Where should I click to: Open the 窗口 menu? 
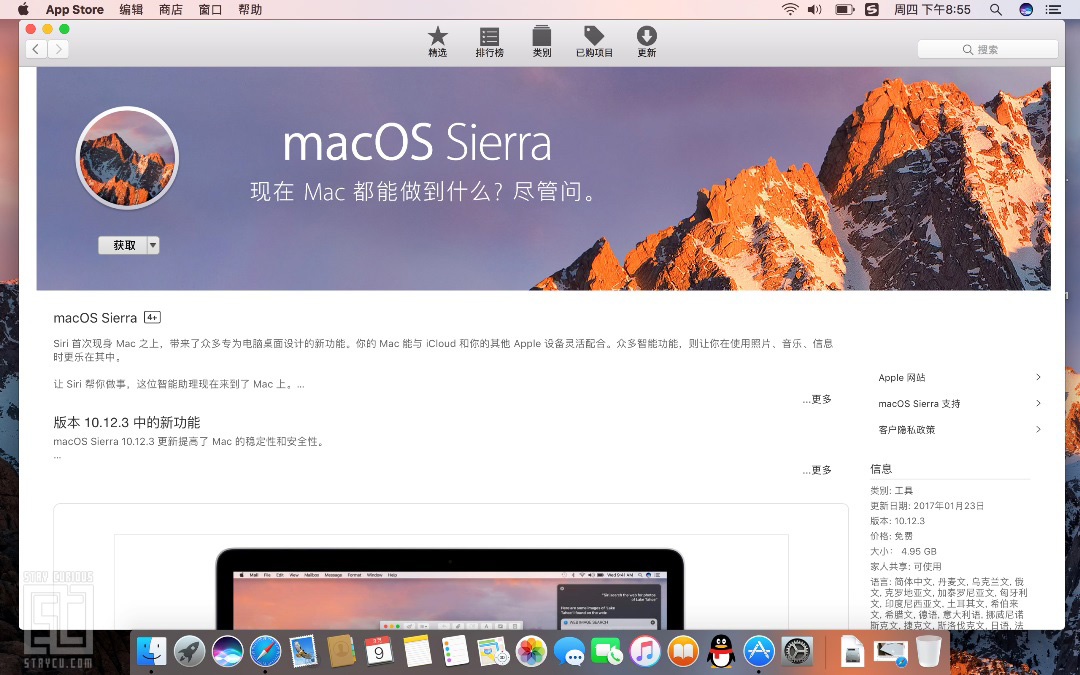click(210, 10)
